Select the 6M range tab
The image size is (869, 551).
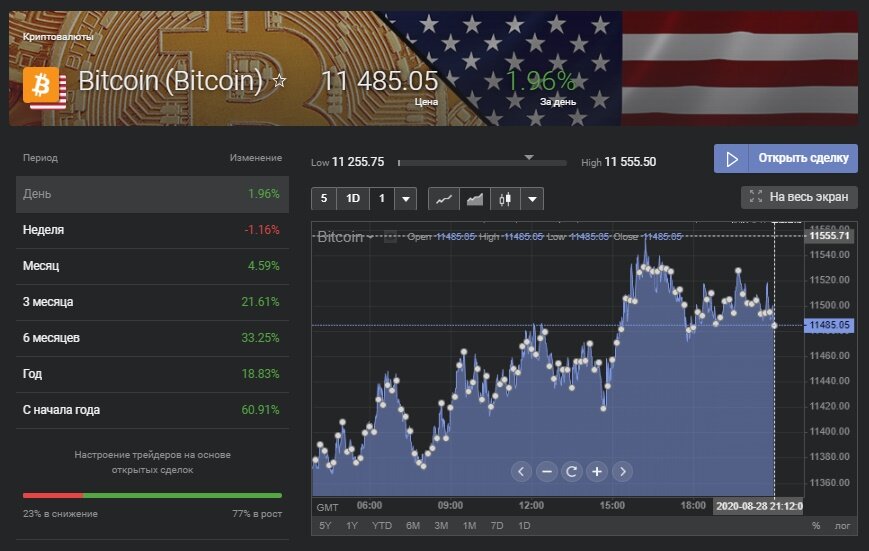[x=412, y=525]
